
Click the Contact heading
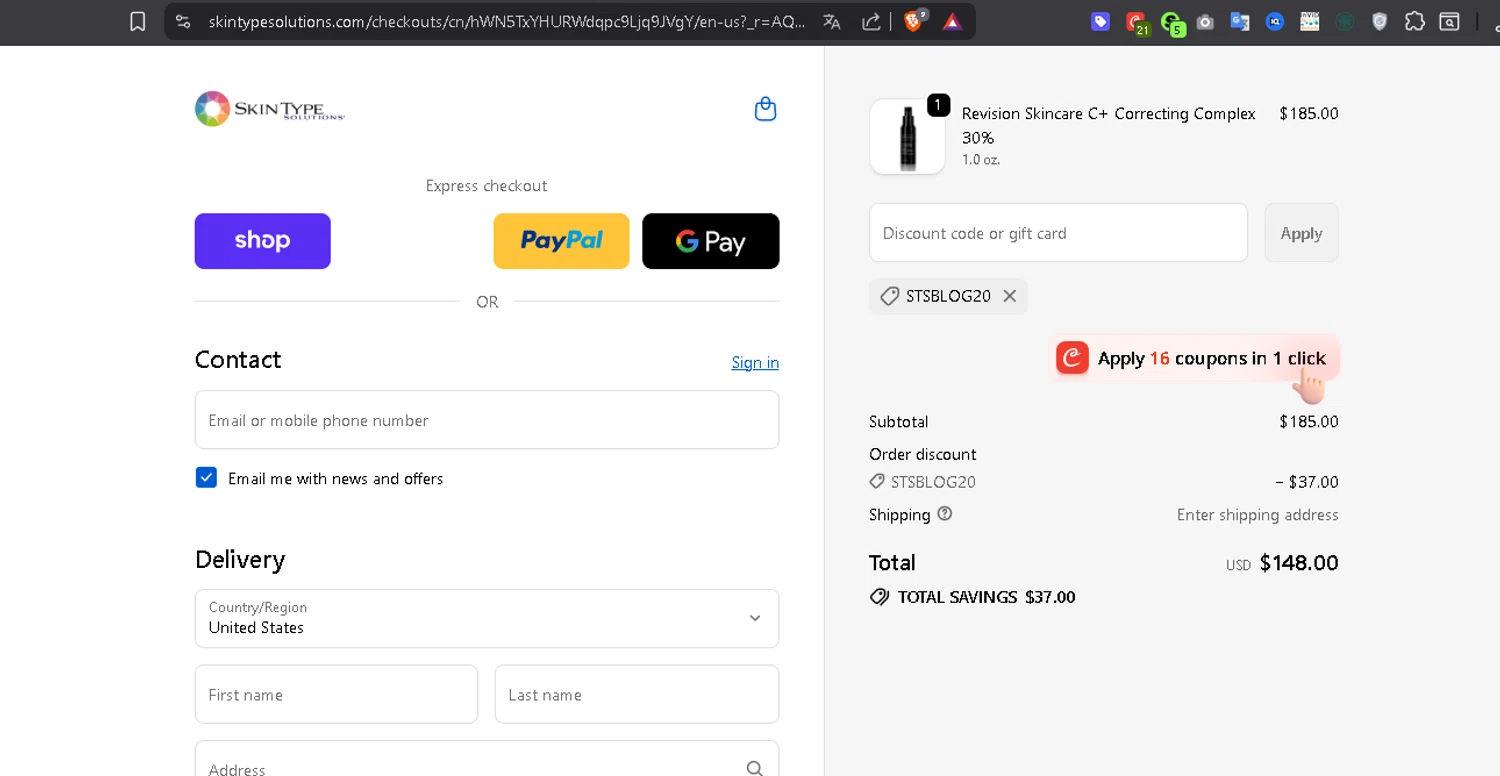[238, 360]
